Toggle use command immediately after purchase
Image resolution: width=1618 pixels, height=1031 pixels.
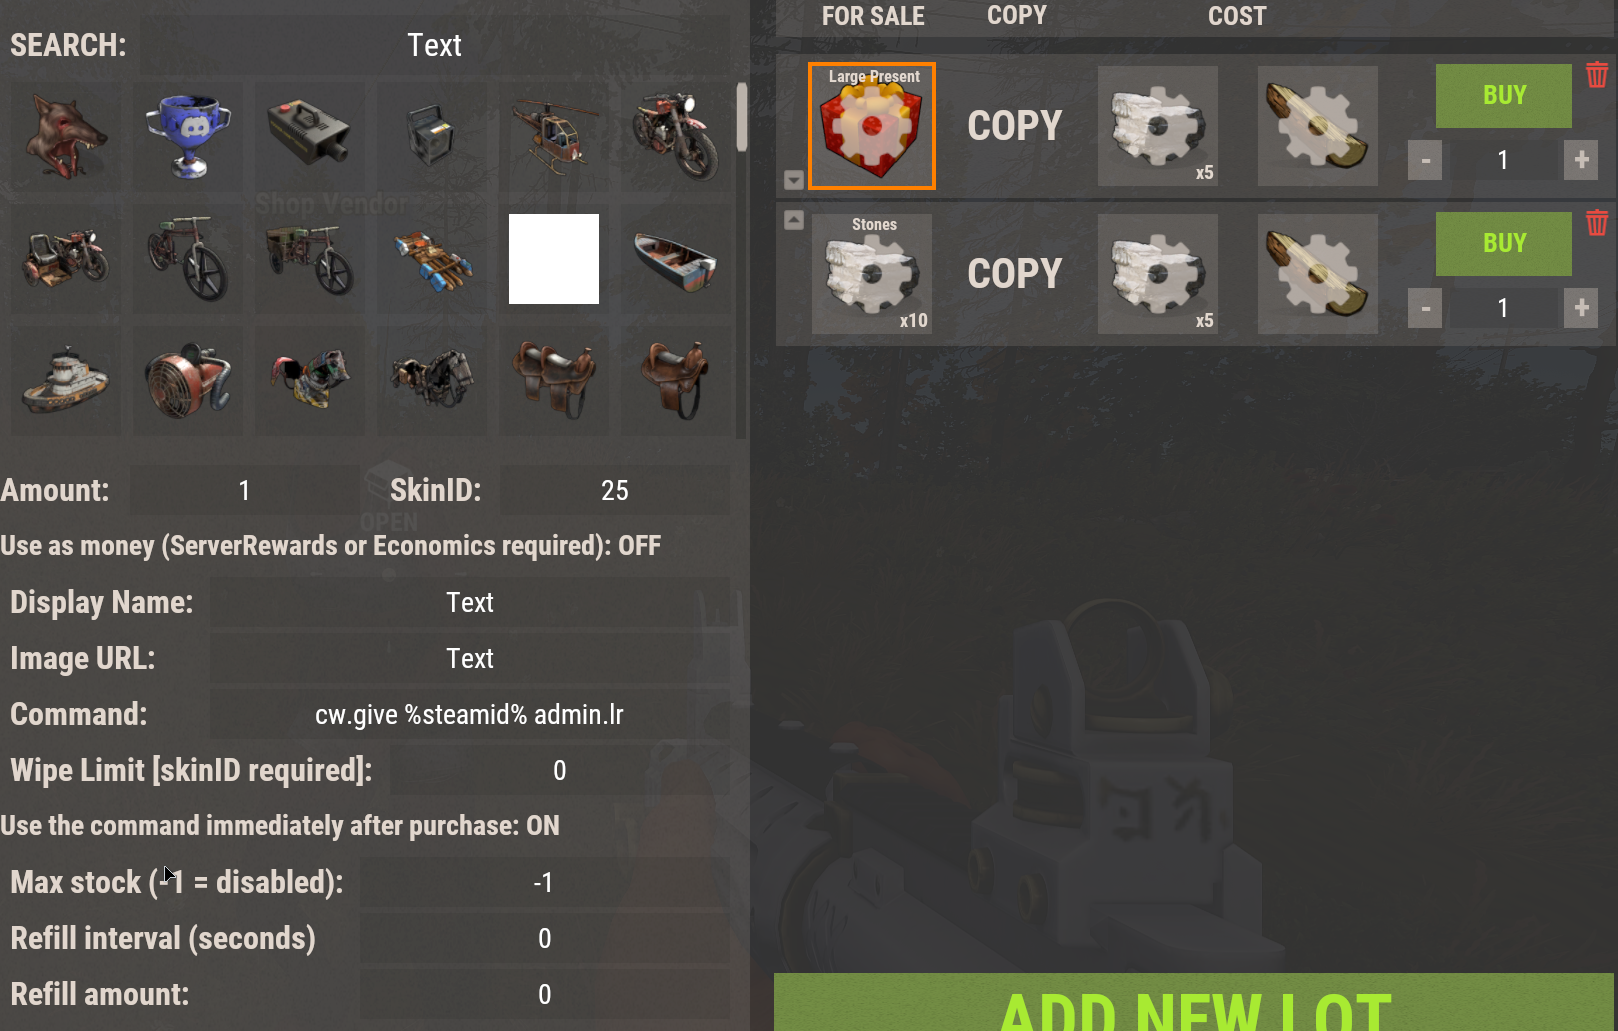[x=280, y=826]
